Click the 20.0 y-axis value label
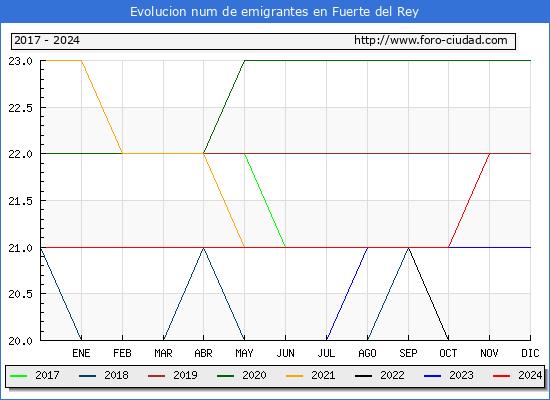 (20, 341)
